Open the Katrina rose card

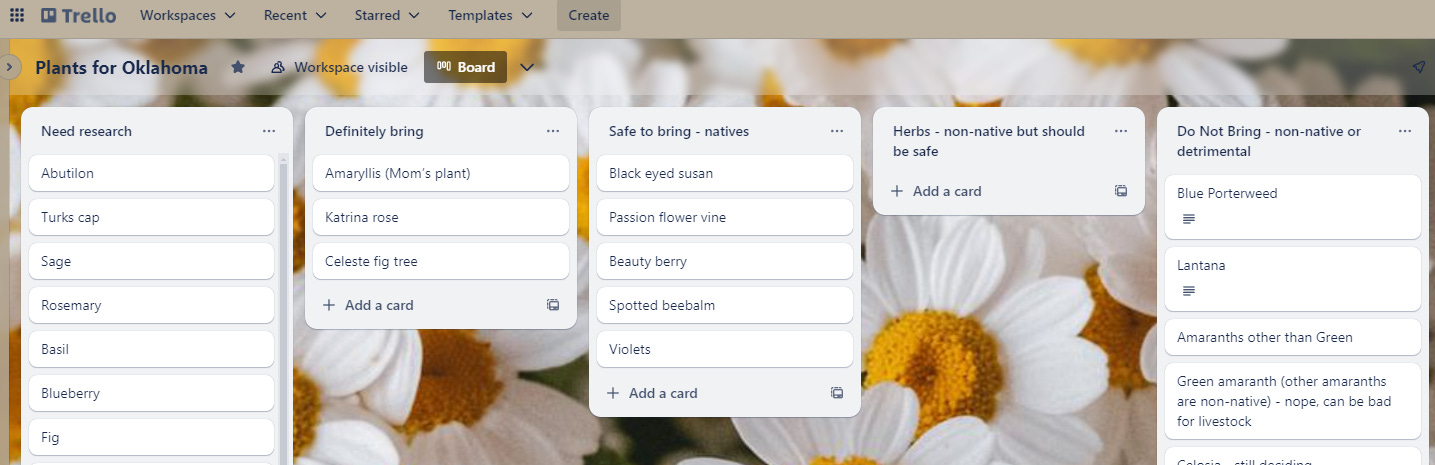[441, 217]
